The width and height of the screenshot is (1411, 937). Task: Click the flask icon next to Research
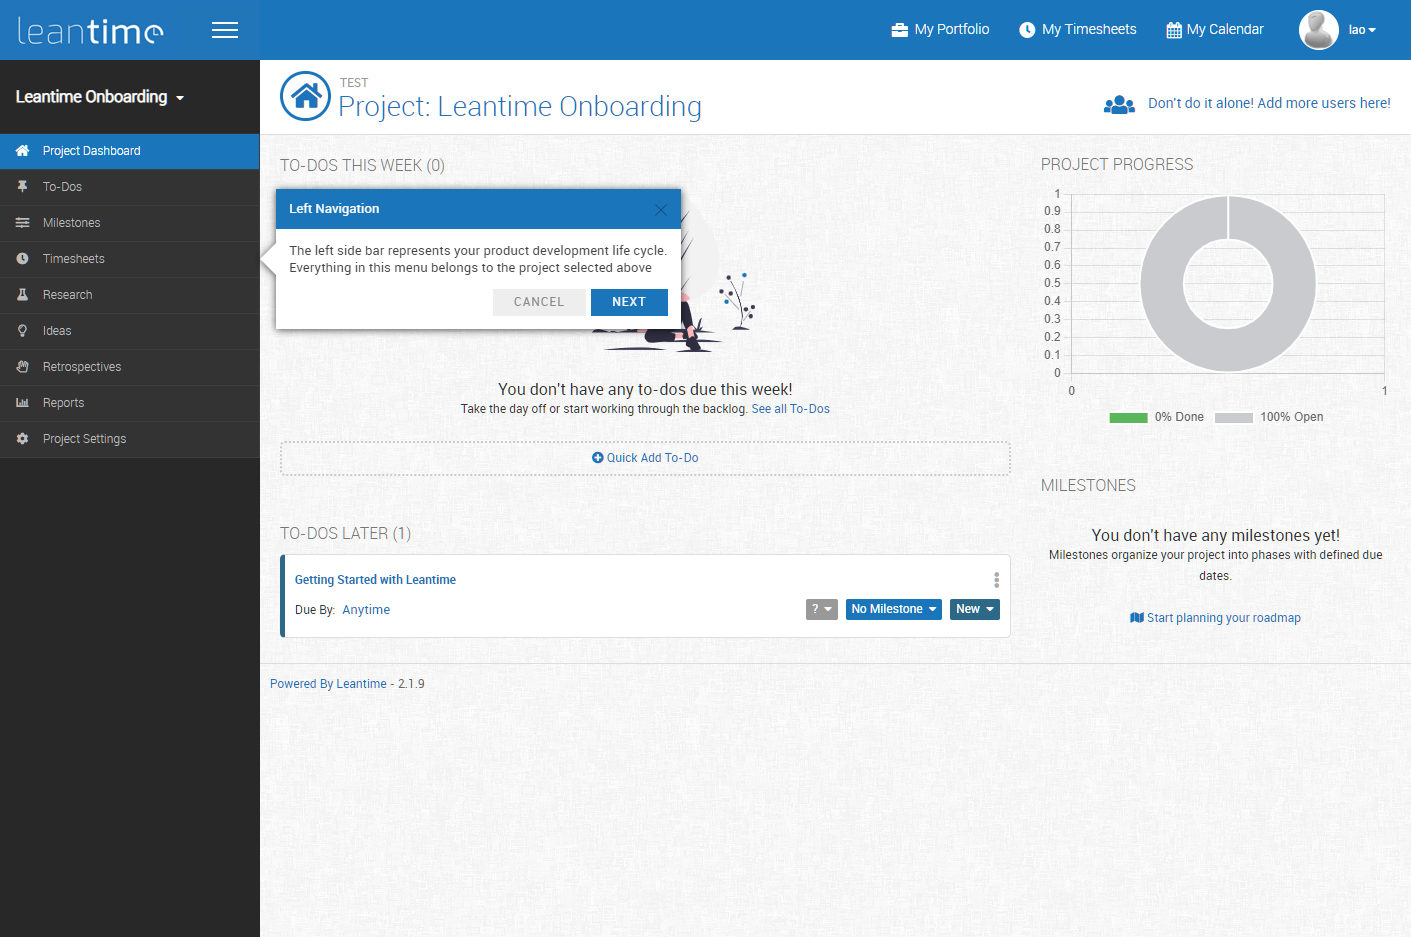coord(22,295)
